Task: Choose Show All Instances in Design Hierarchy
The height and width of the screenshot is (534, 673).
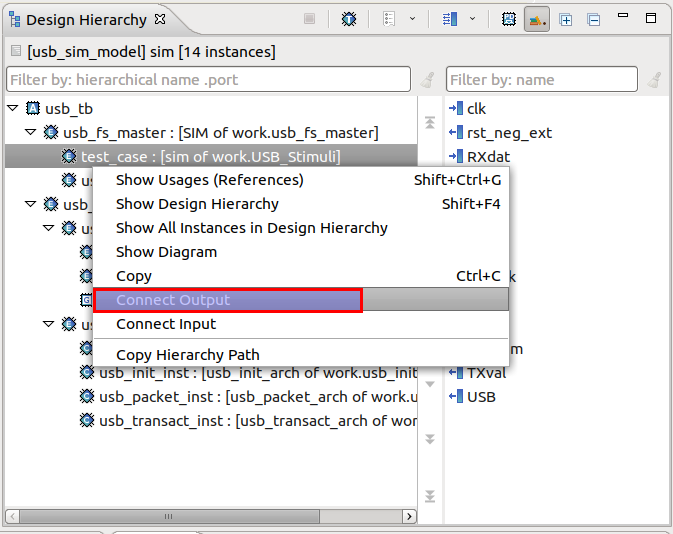Action: [301, 228]
